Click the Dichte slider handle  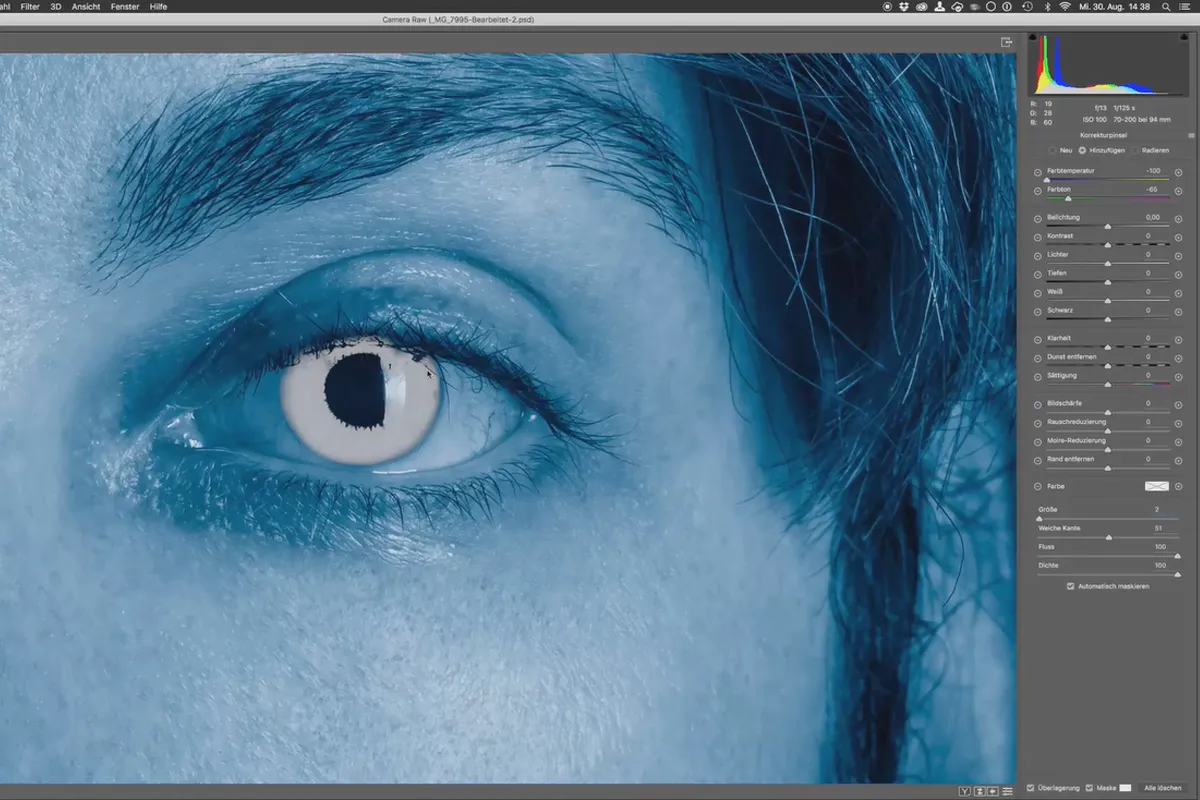coord(1177,574)
